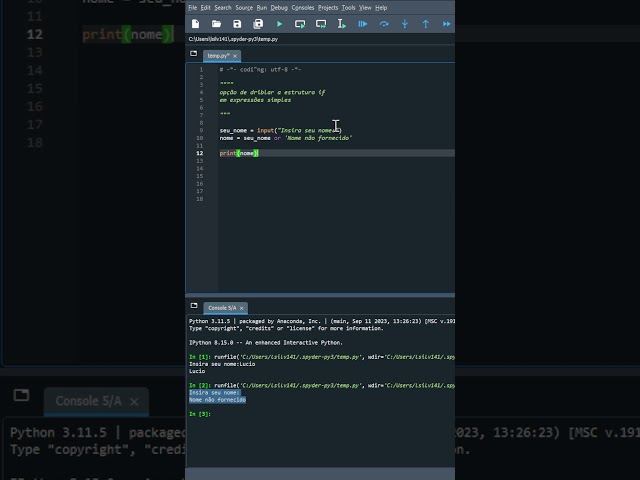The width and height of the screenshot is (640, 480).
Task: Close the Console 5/A tab
Action: [x=242, y=308]
